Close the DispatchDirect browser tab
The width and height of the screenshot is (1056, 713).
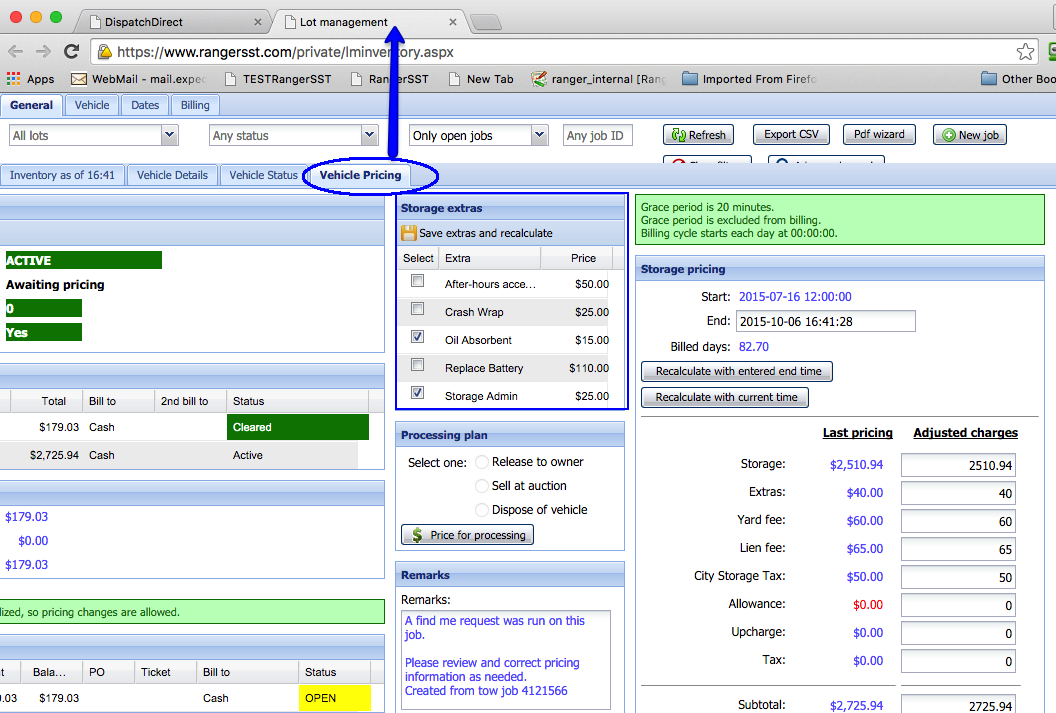tap(258, 22)
